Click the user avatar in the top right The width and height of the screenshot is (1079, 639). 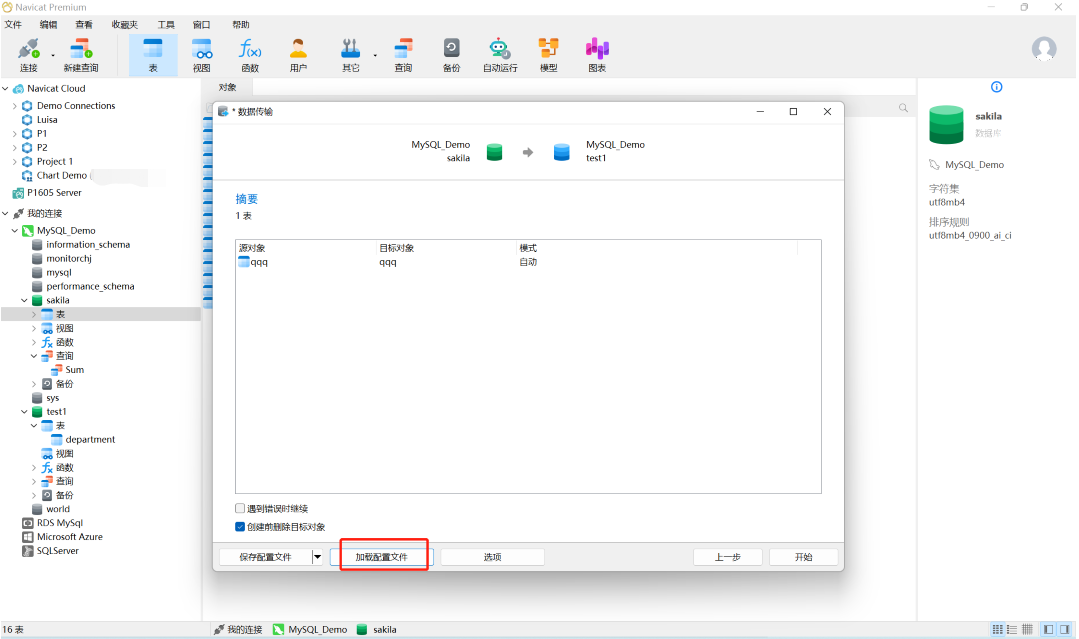(1044, 49)
